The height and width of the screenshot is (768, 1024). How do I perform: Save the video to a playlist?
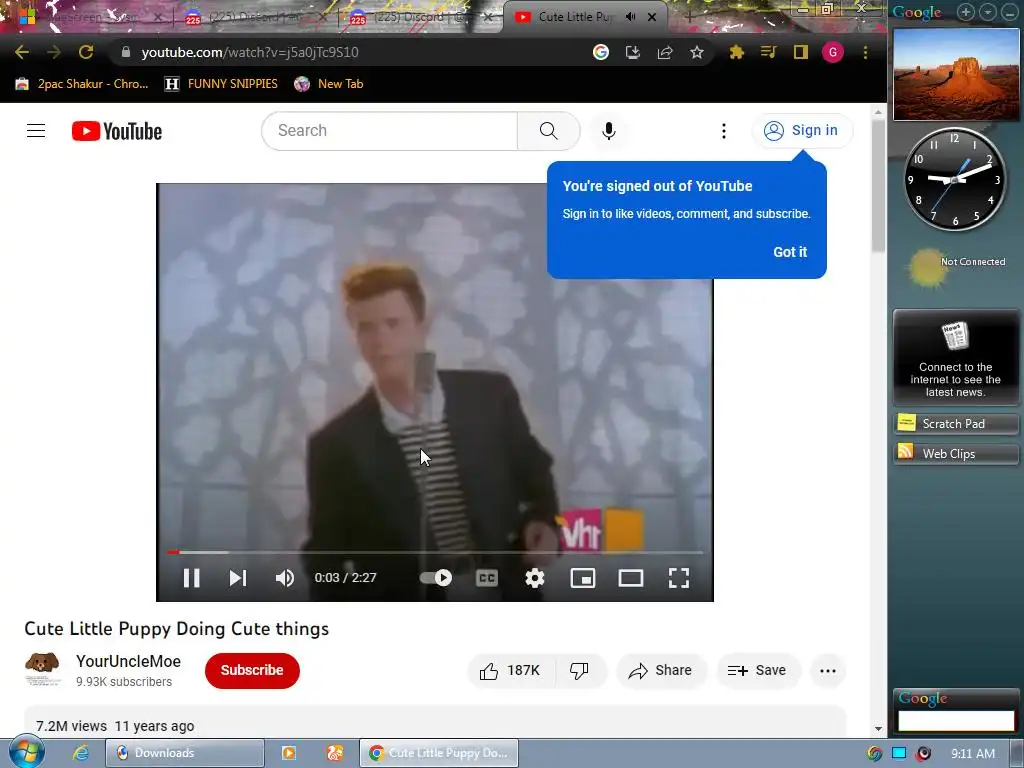(758, 671)
